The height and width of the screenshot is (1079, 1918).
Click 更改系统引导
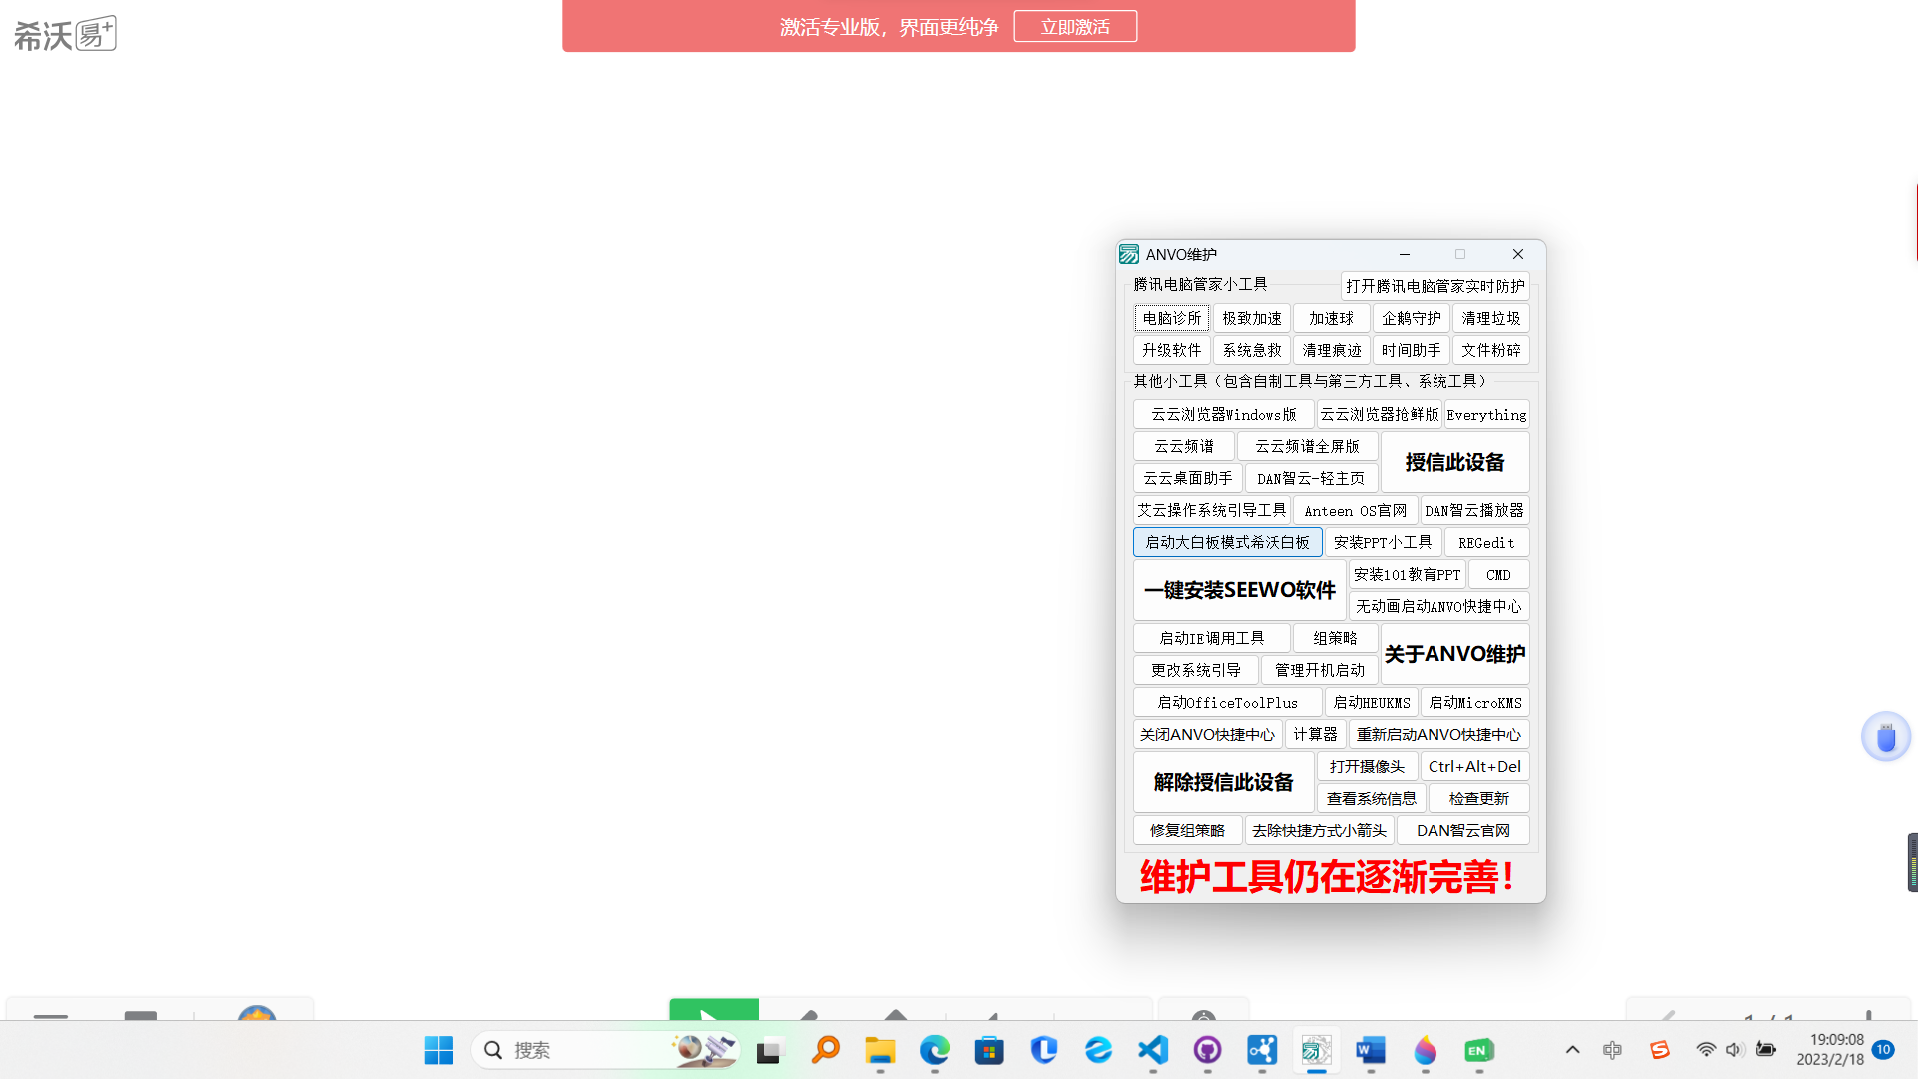click(x=1196, y=670)
